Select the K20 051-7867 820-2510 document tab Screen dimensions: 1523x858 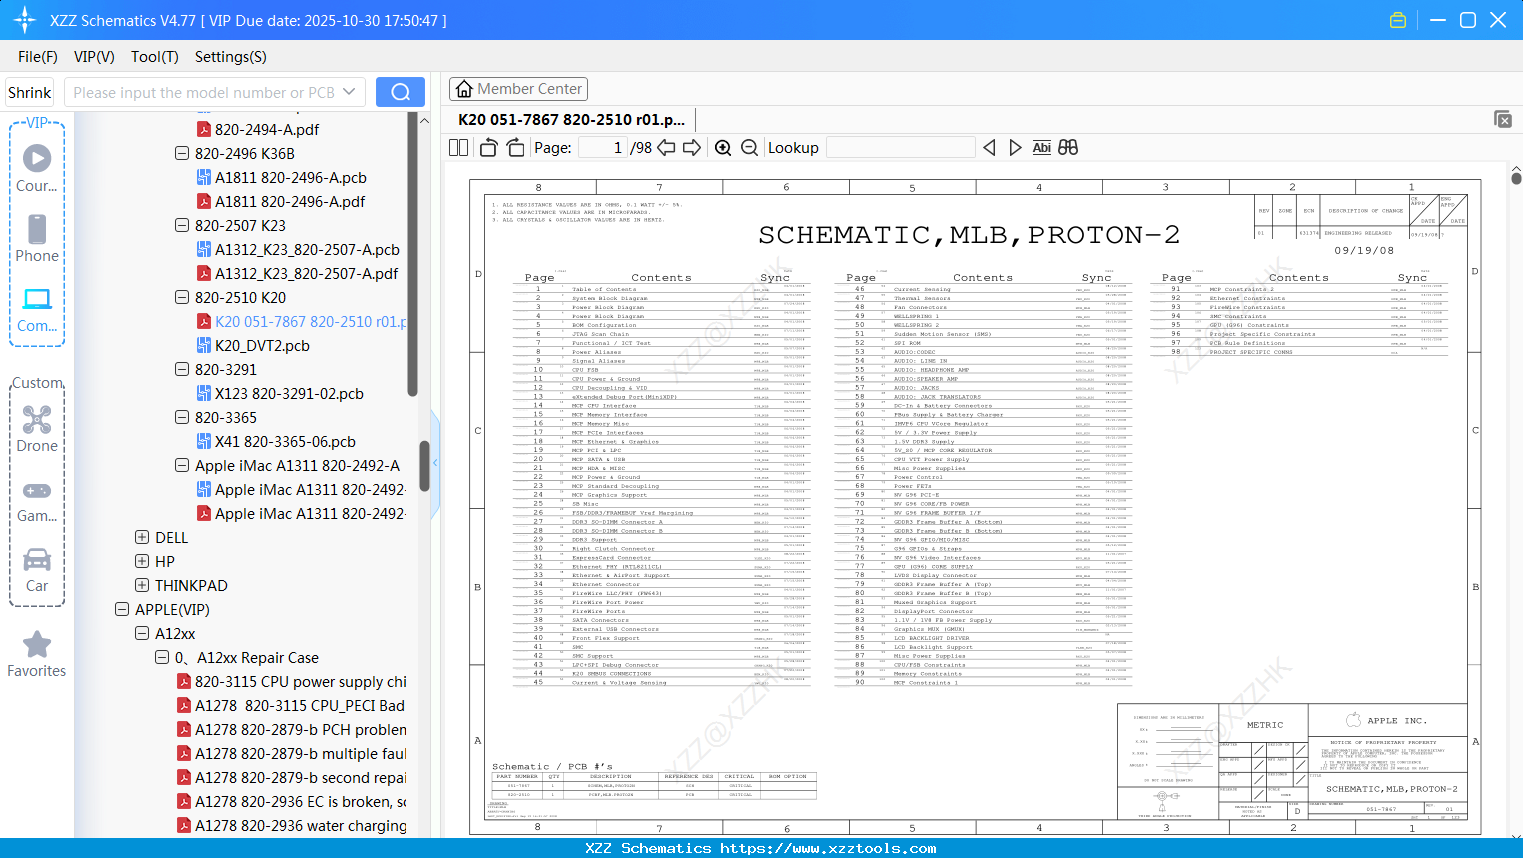coord(571,120)
